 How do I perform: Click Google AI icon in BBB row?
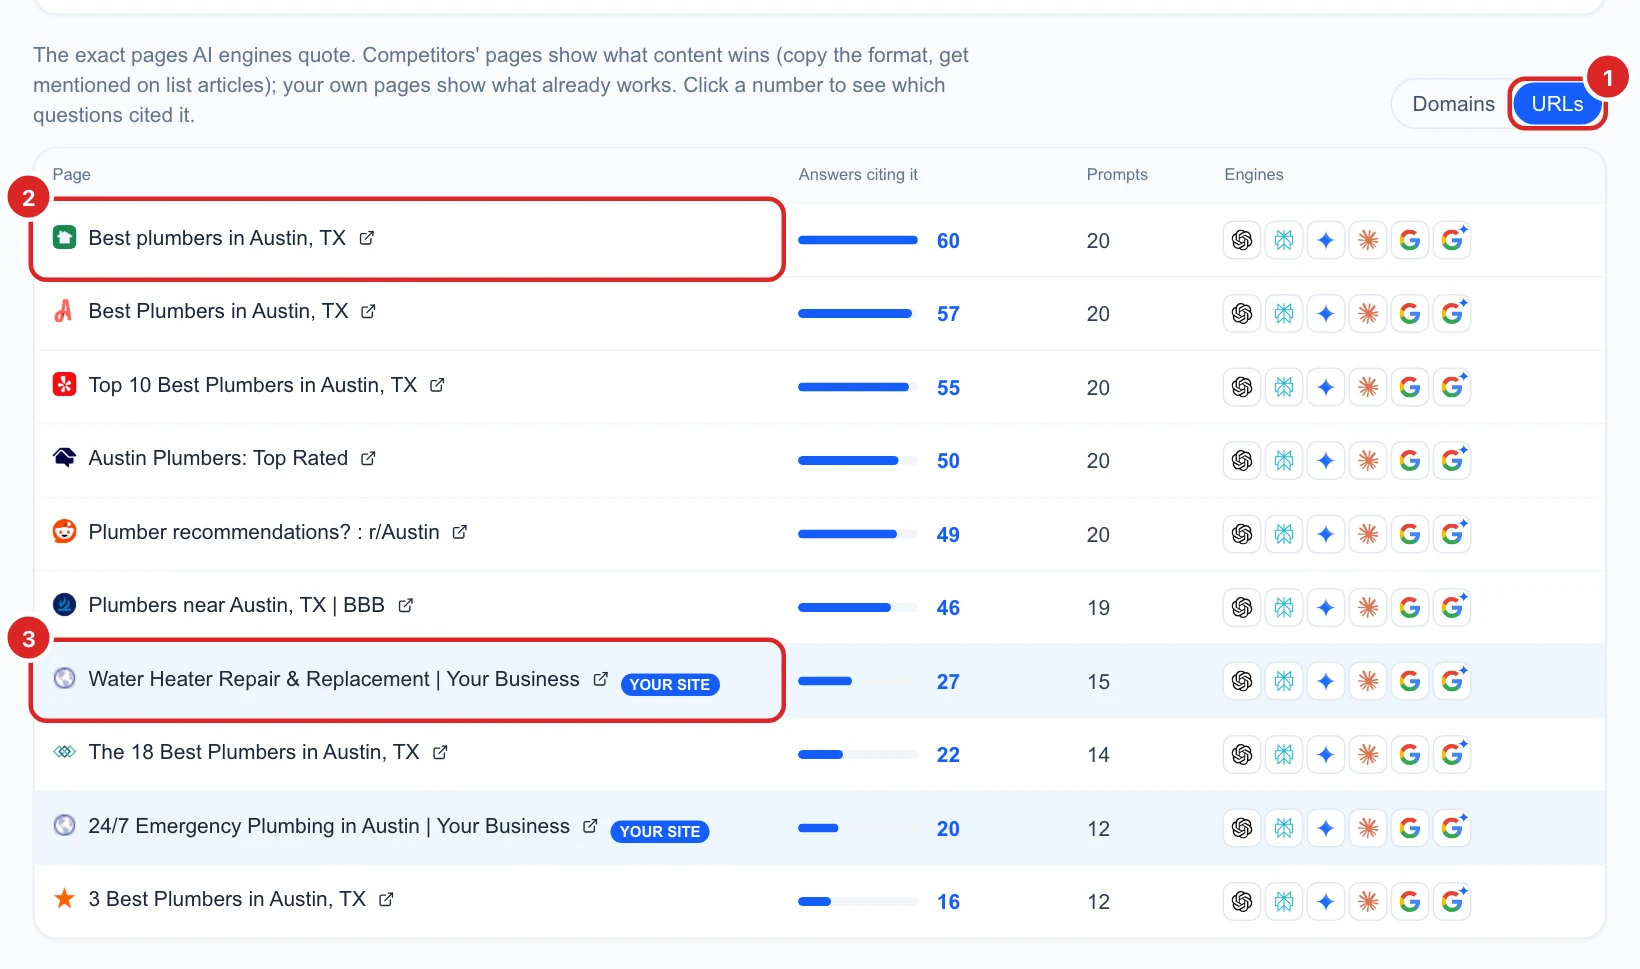1452,608
